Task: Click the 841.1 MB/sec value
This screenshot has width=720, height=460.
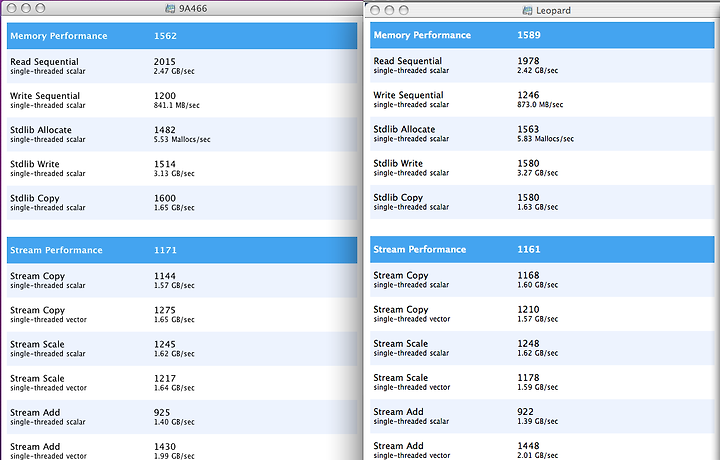Action: tap(177, 105)
